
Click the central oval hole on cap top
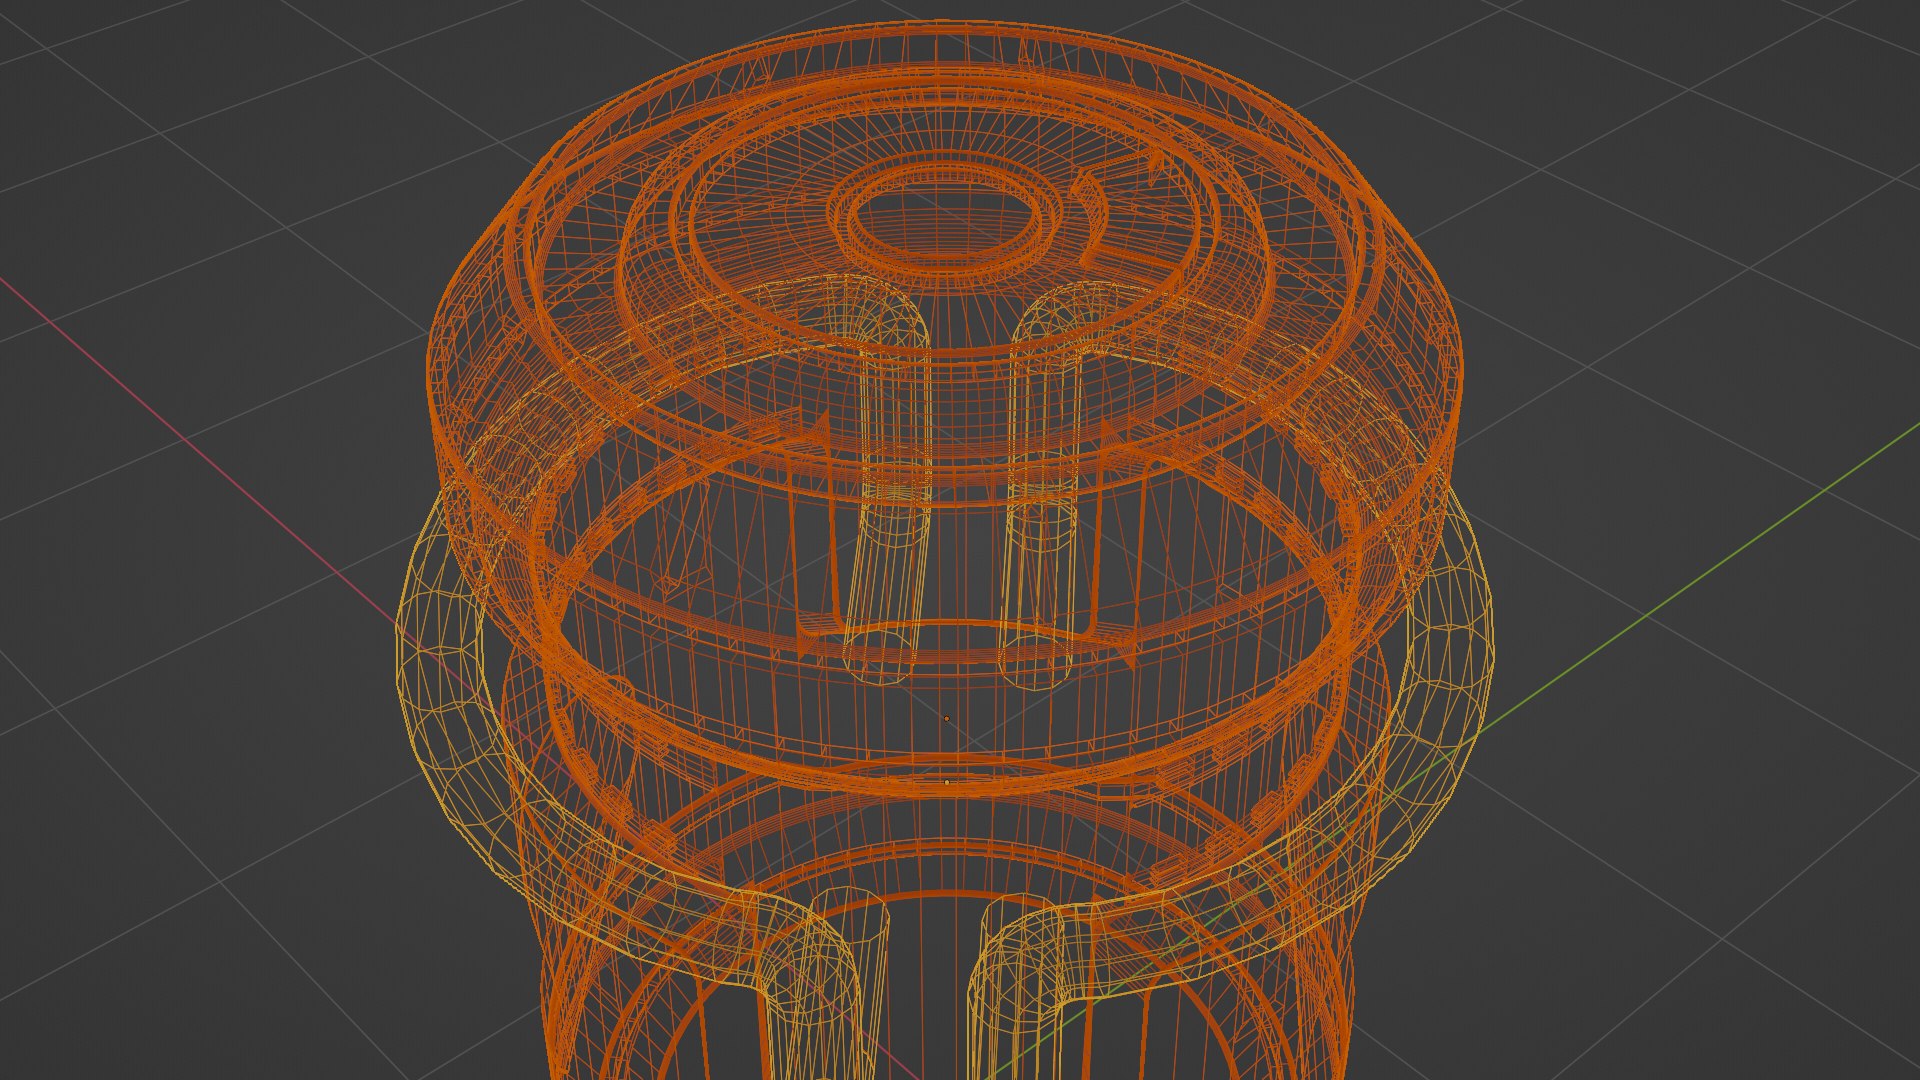(x=945, y=218)
